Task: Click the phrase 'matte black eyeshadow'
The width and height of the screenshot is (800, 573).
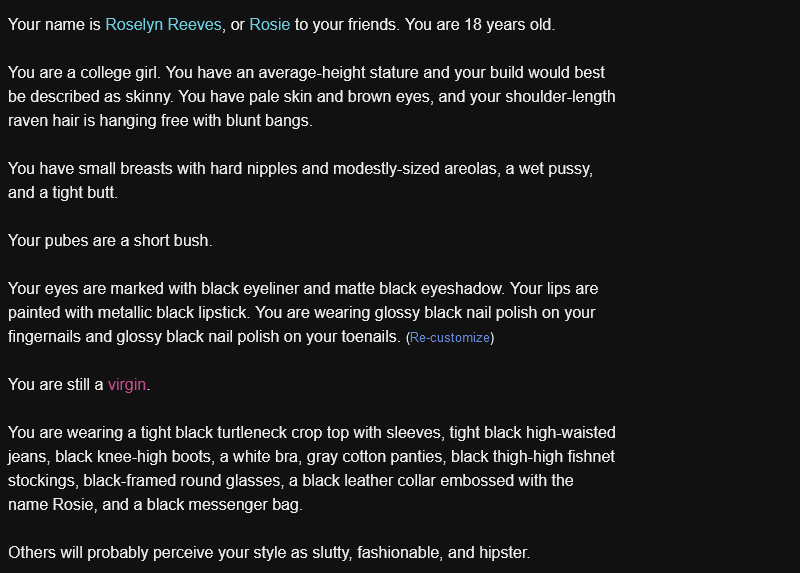Action: (418, 289)
